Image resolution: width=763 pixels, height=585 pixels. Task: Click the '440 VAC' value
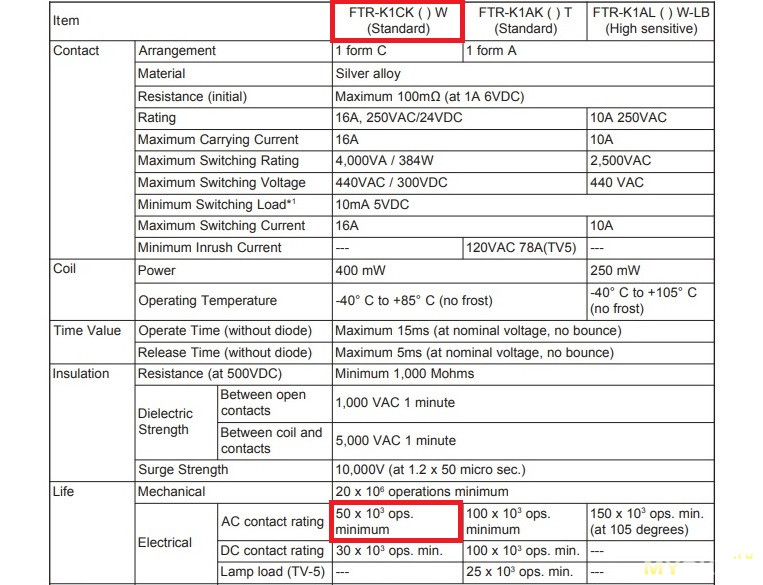tap(650, 183)
